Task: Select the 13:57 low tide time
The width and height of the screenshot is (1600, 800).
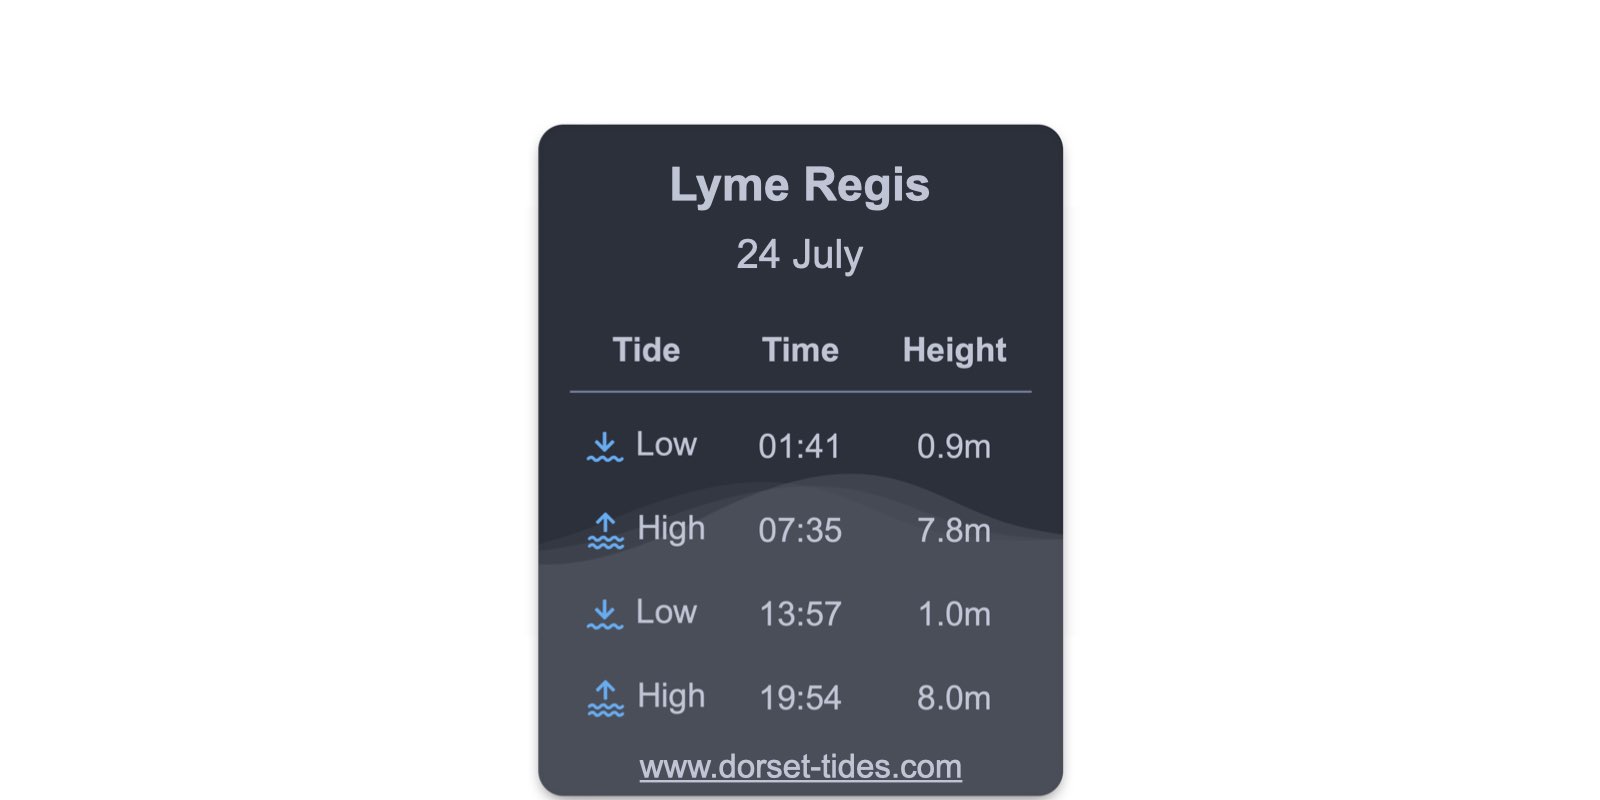Action: point(800,614)
